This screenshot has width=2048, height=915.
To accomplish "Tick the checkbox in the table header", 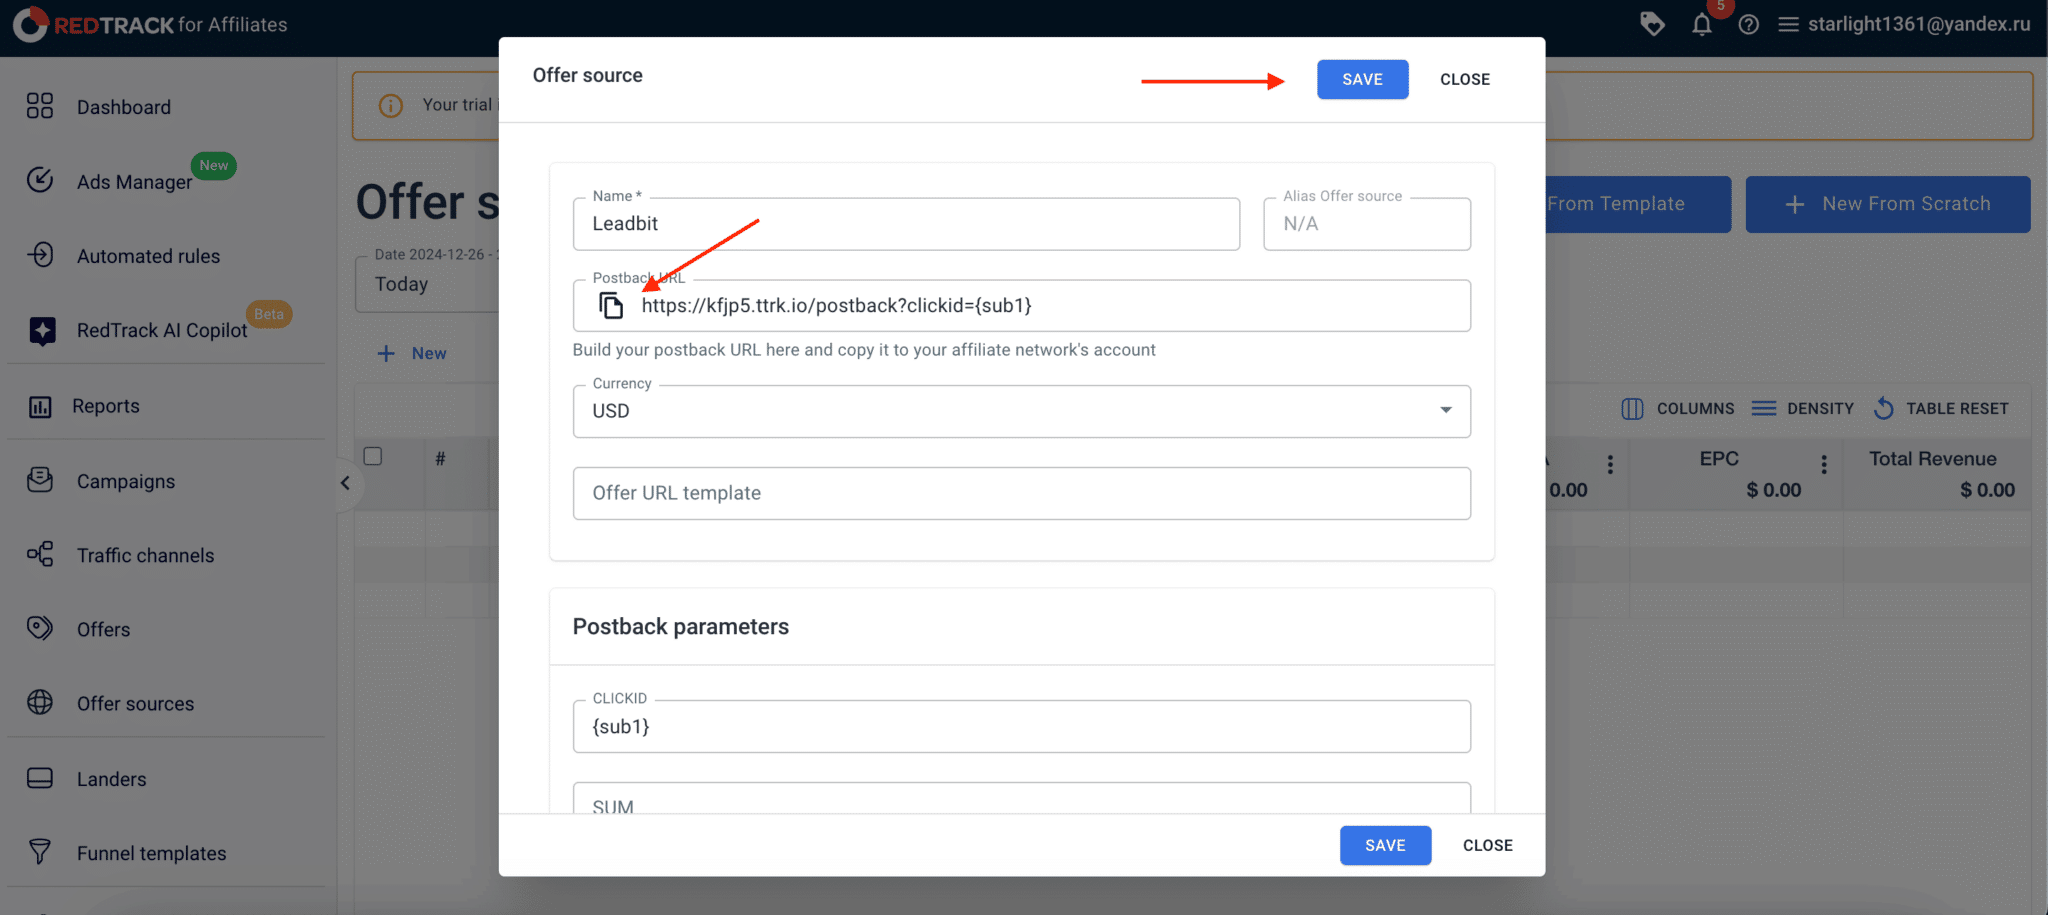I will click(373, 456).
